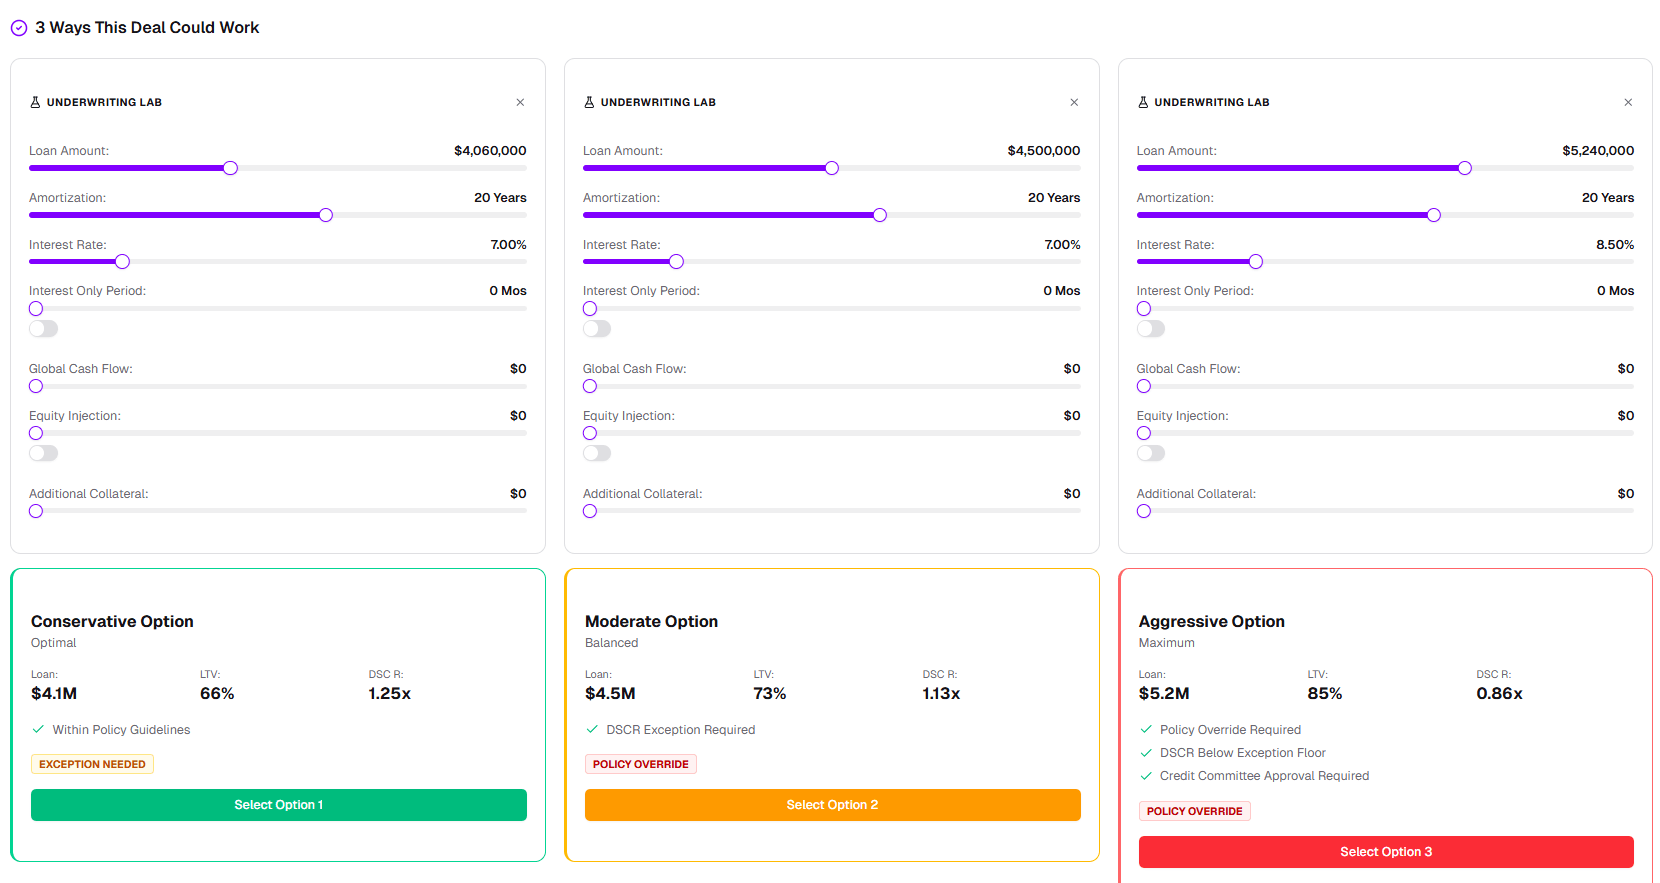Choose Select Option 3 red button

[x=1385, y=852]
